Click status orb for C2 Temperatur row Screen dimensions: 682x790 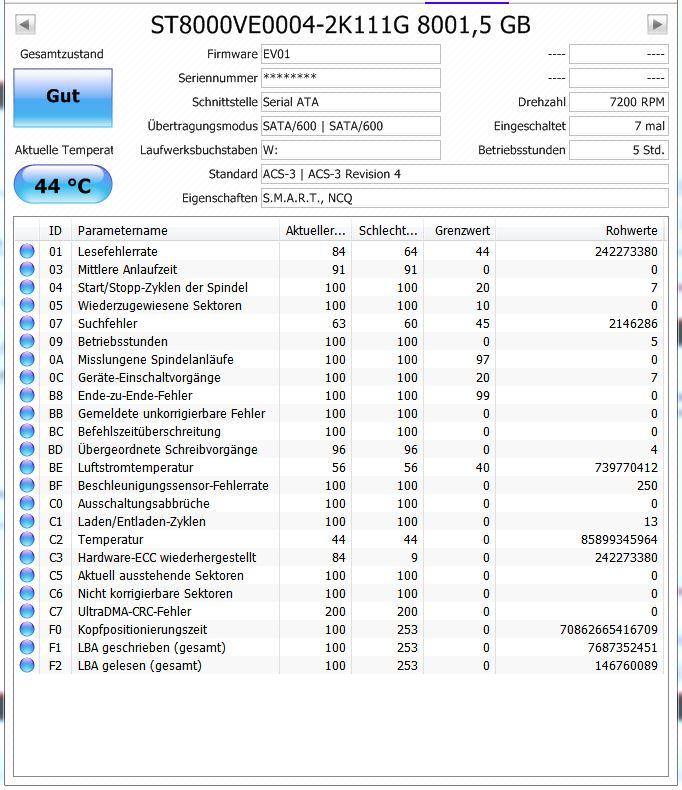[27, 539]
